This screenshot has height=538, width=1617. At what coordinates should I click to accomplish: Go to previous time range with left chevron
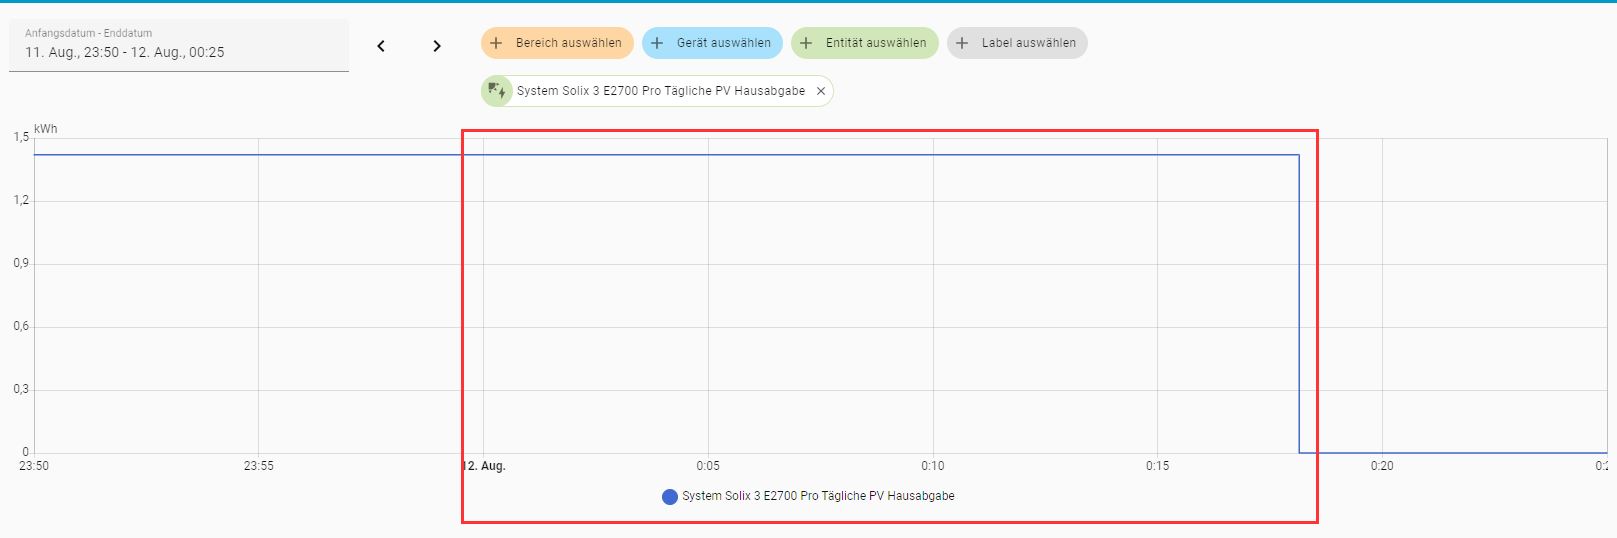tap(381, 46)
